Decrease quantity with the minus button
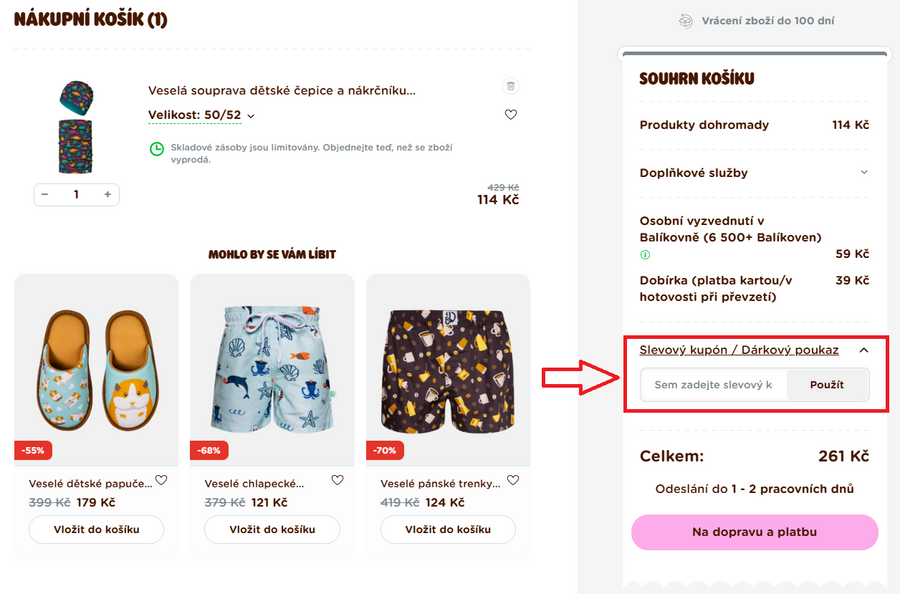 45,194
